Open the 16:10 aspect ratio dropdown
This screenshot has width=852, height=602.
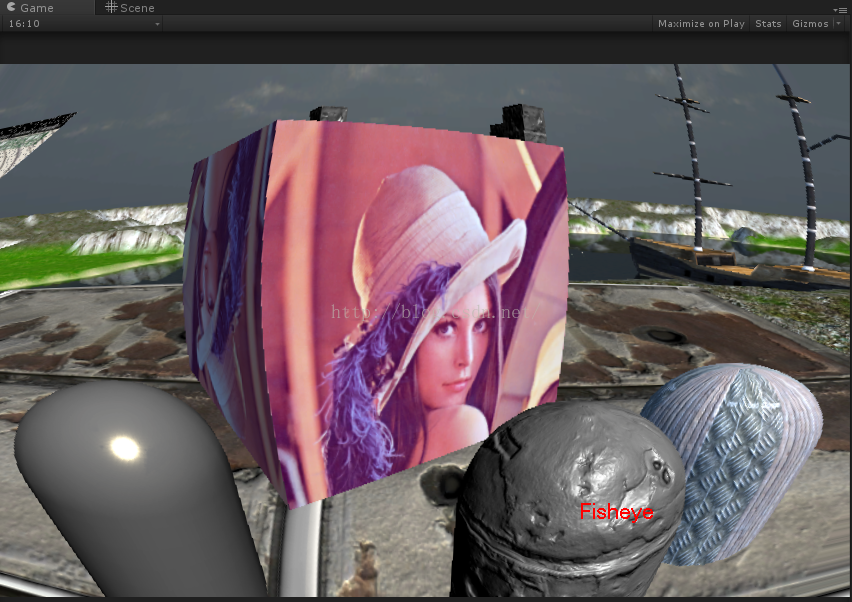point(82,24)
